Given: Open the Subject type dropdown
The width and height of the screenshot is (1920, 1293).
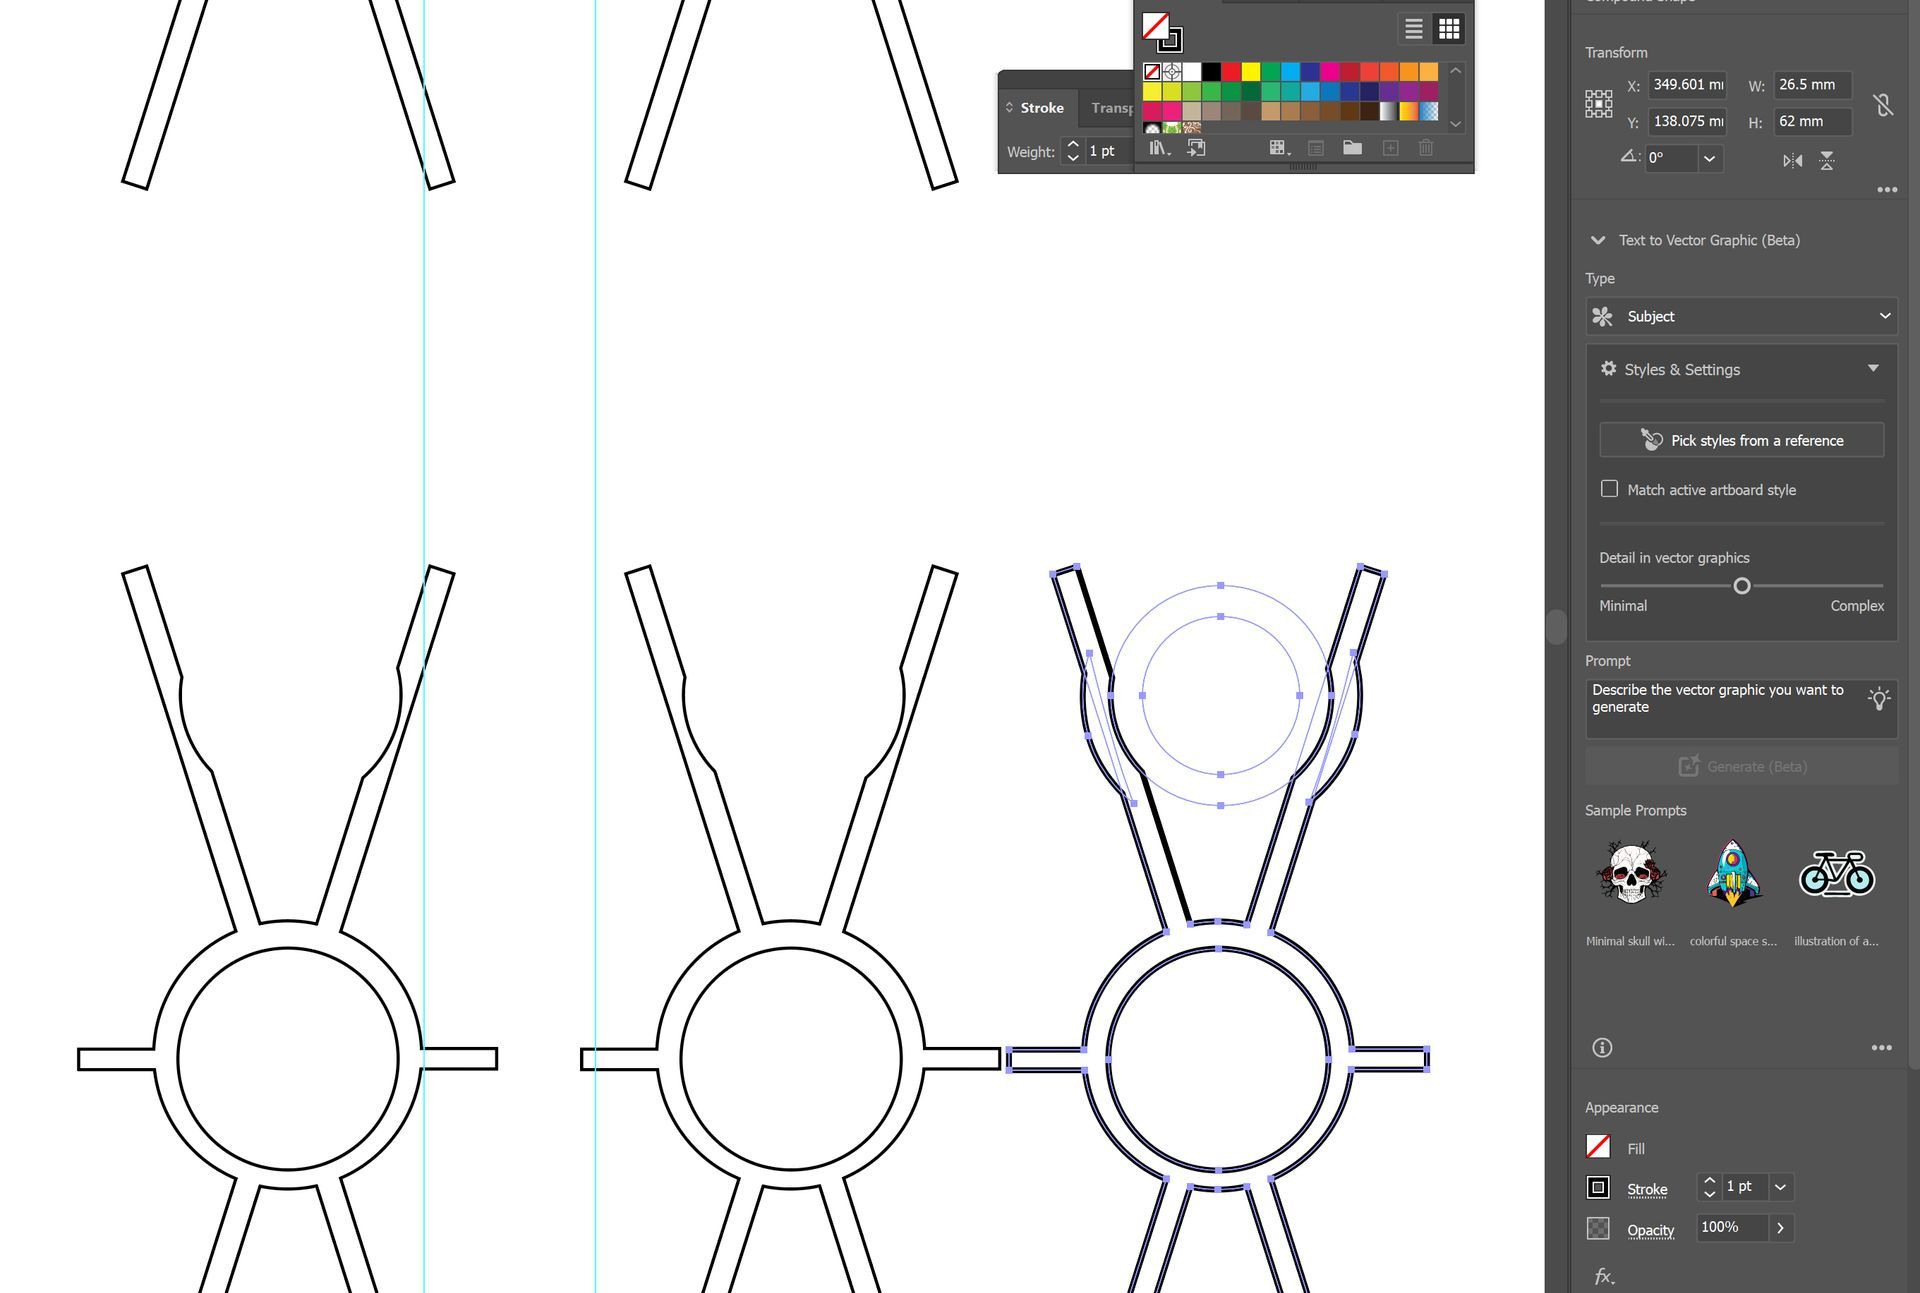Looking at the screenshot, I should click(x=1741, y=316).
